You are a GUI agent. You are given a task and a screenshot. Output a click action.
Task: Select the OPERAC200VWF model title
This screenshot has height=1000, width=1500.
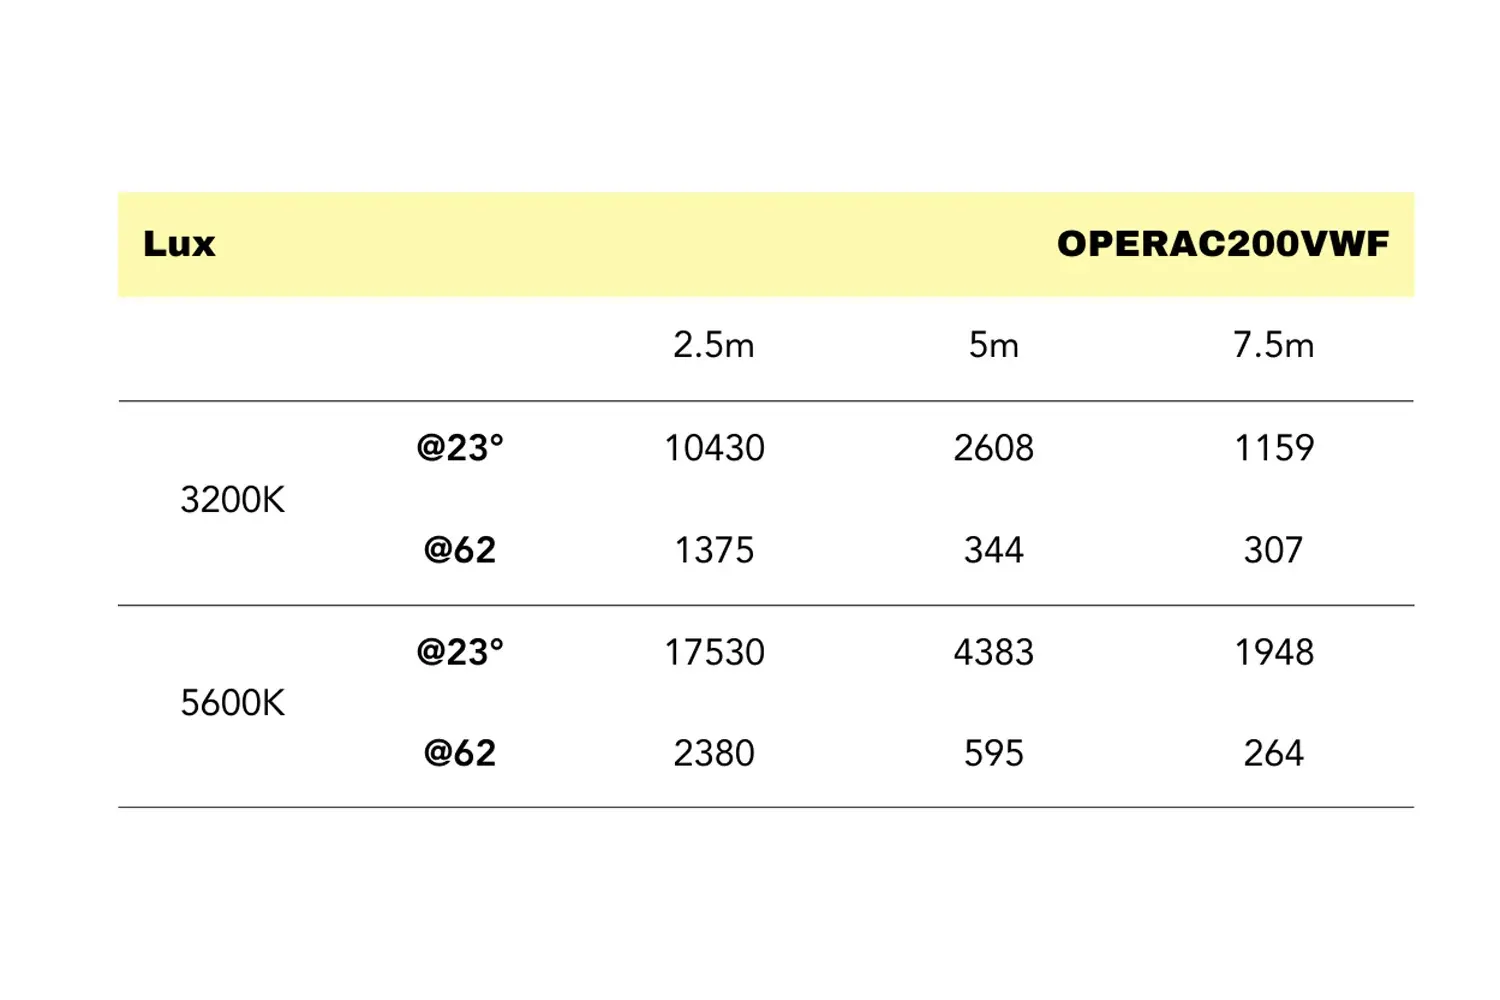[1223, 244]
